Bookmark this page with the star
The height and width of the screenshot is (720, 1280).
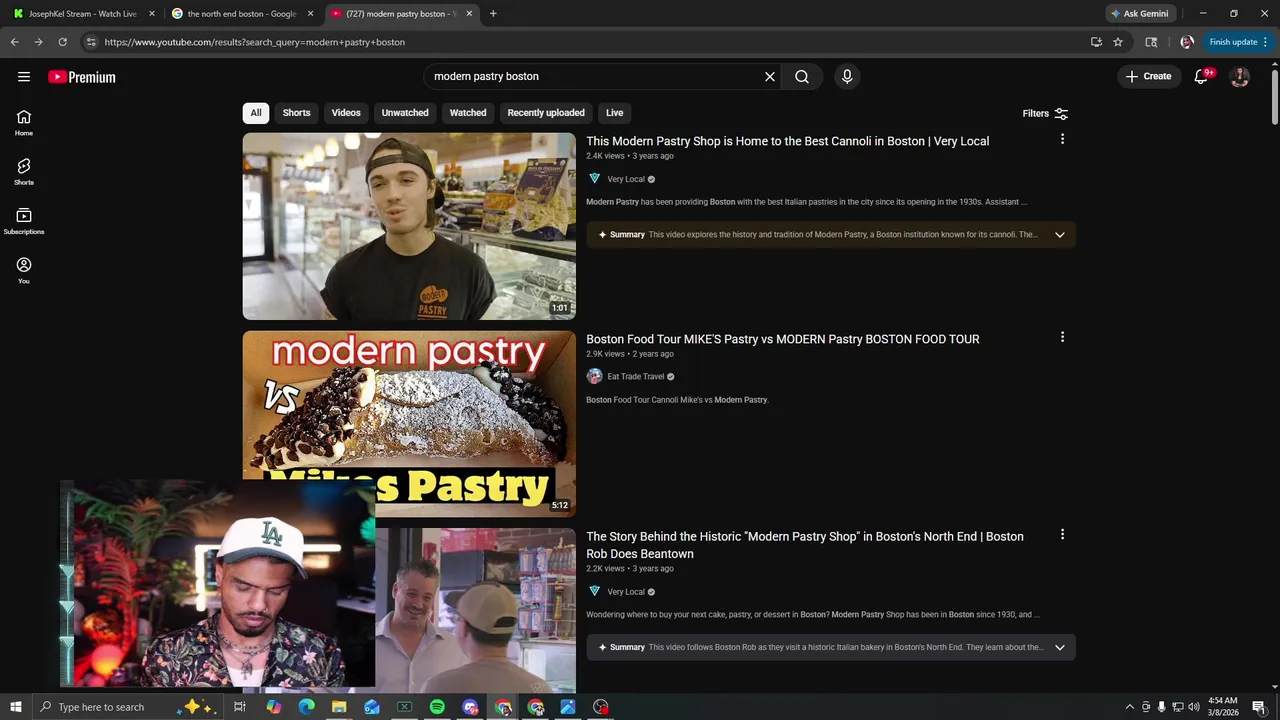click(1118, 42)
